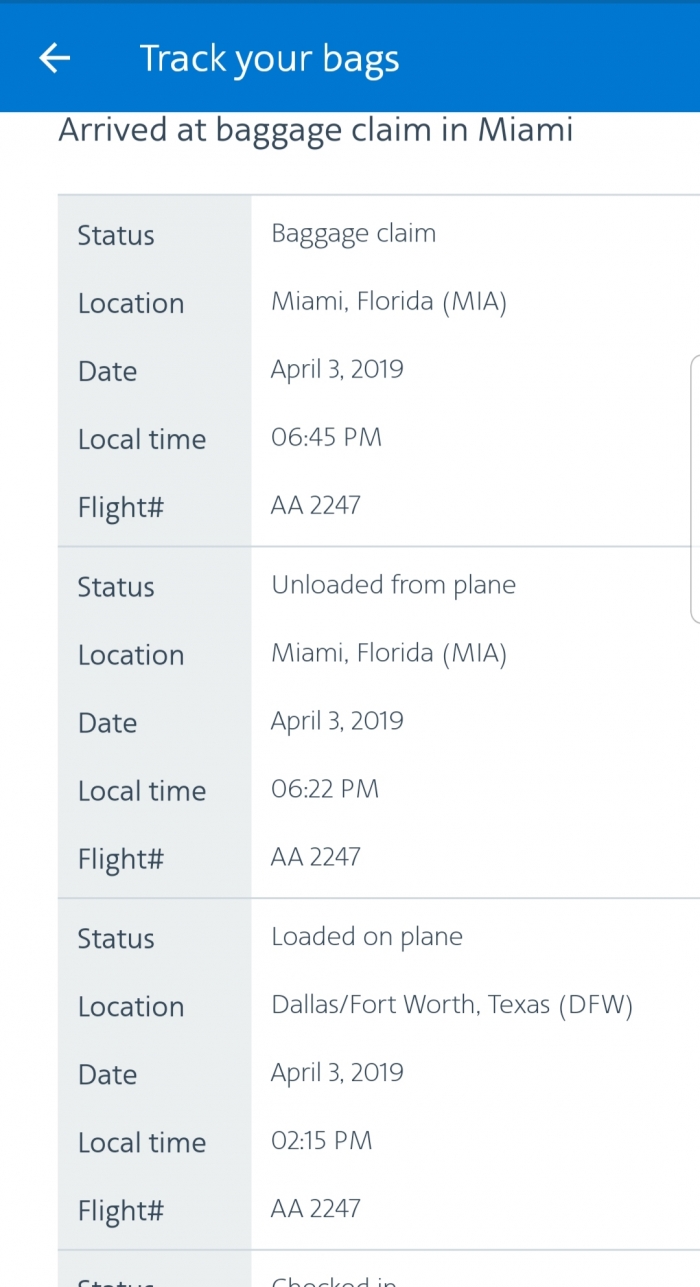Viewport: 700px width, 1287px height.
Task: Tap the partially visible "Checked in" status
Action: [x=335, y=1279]
